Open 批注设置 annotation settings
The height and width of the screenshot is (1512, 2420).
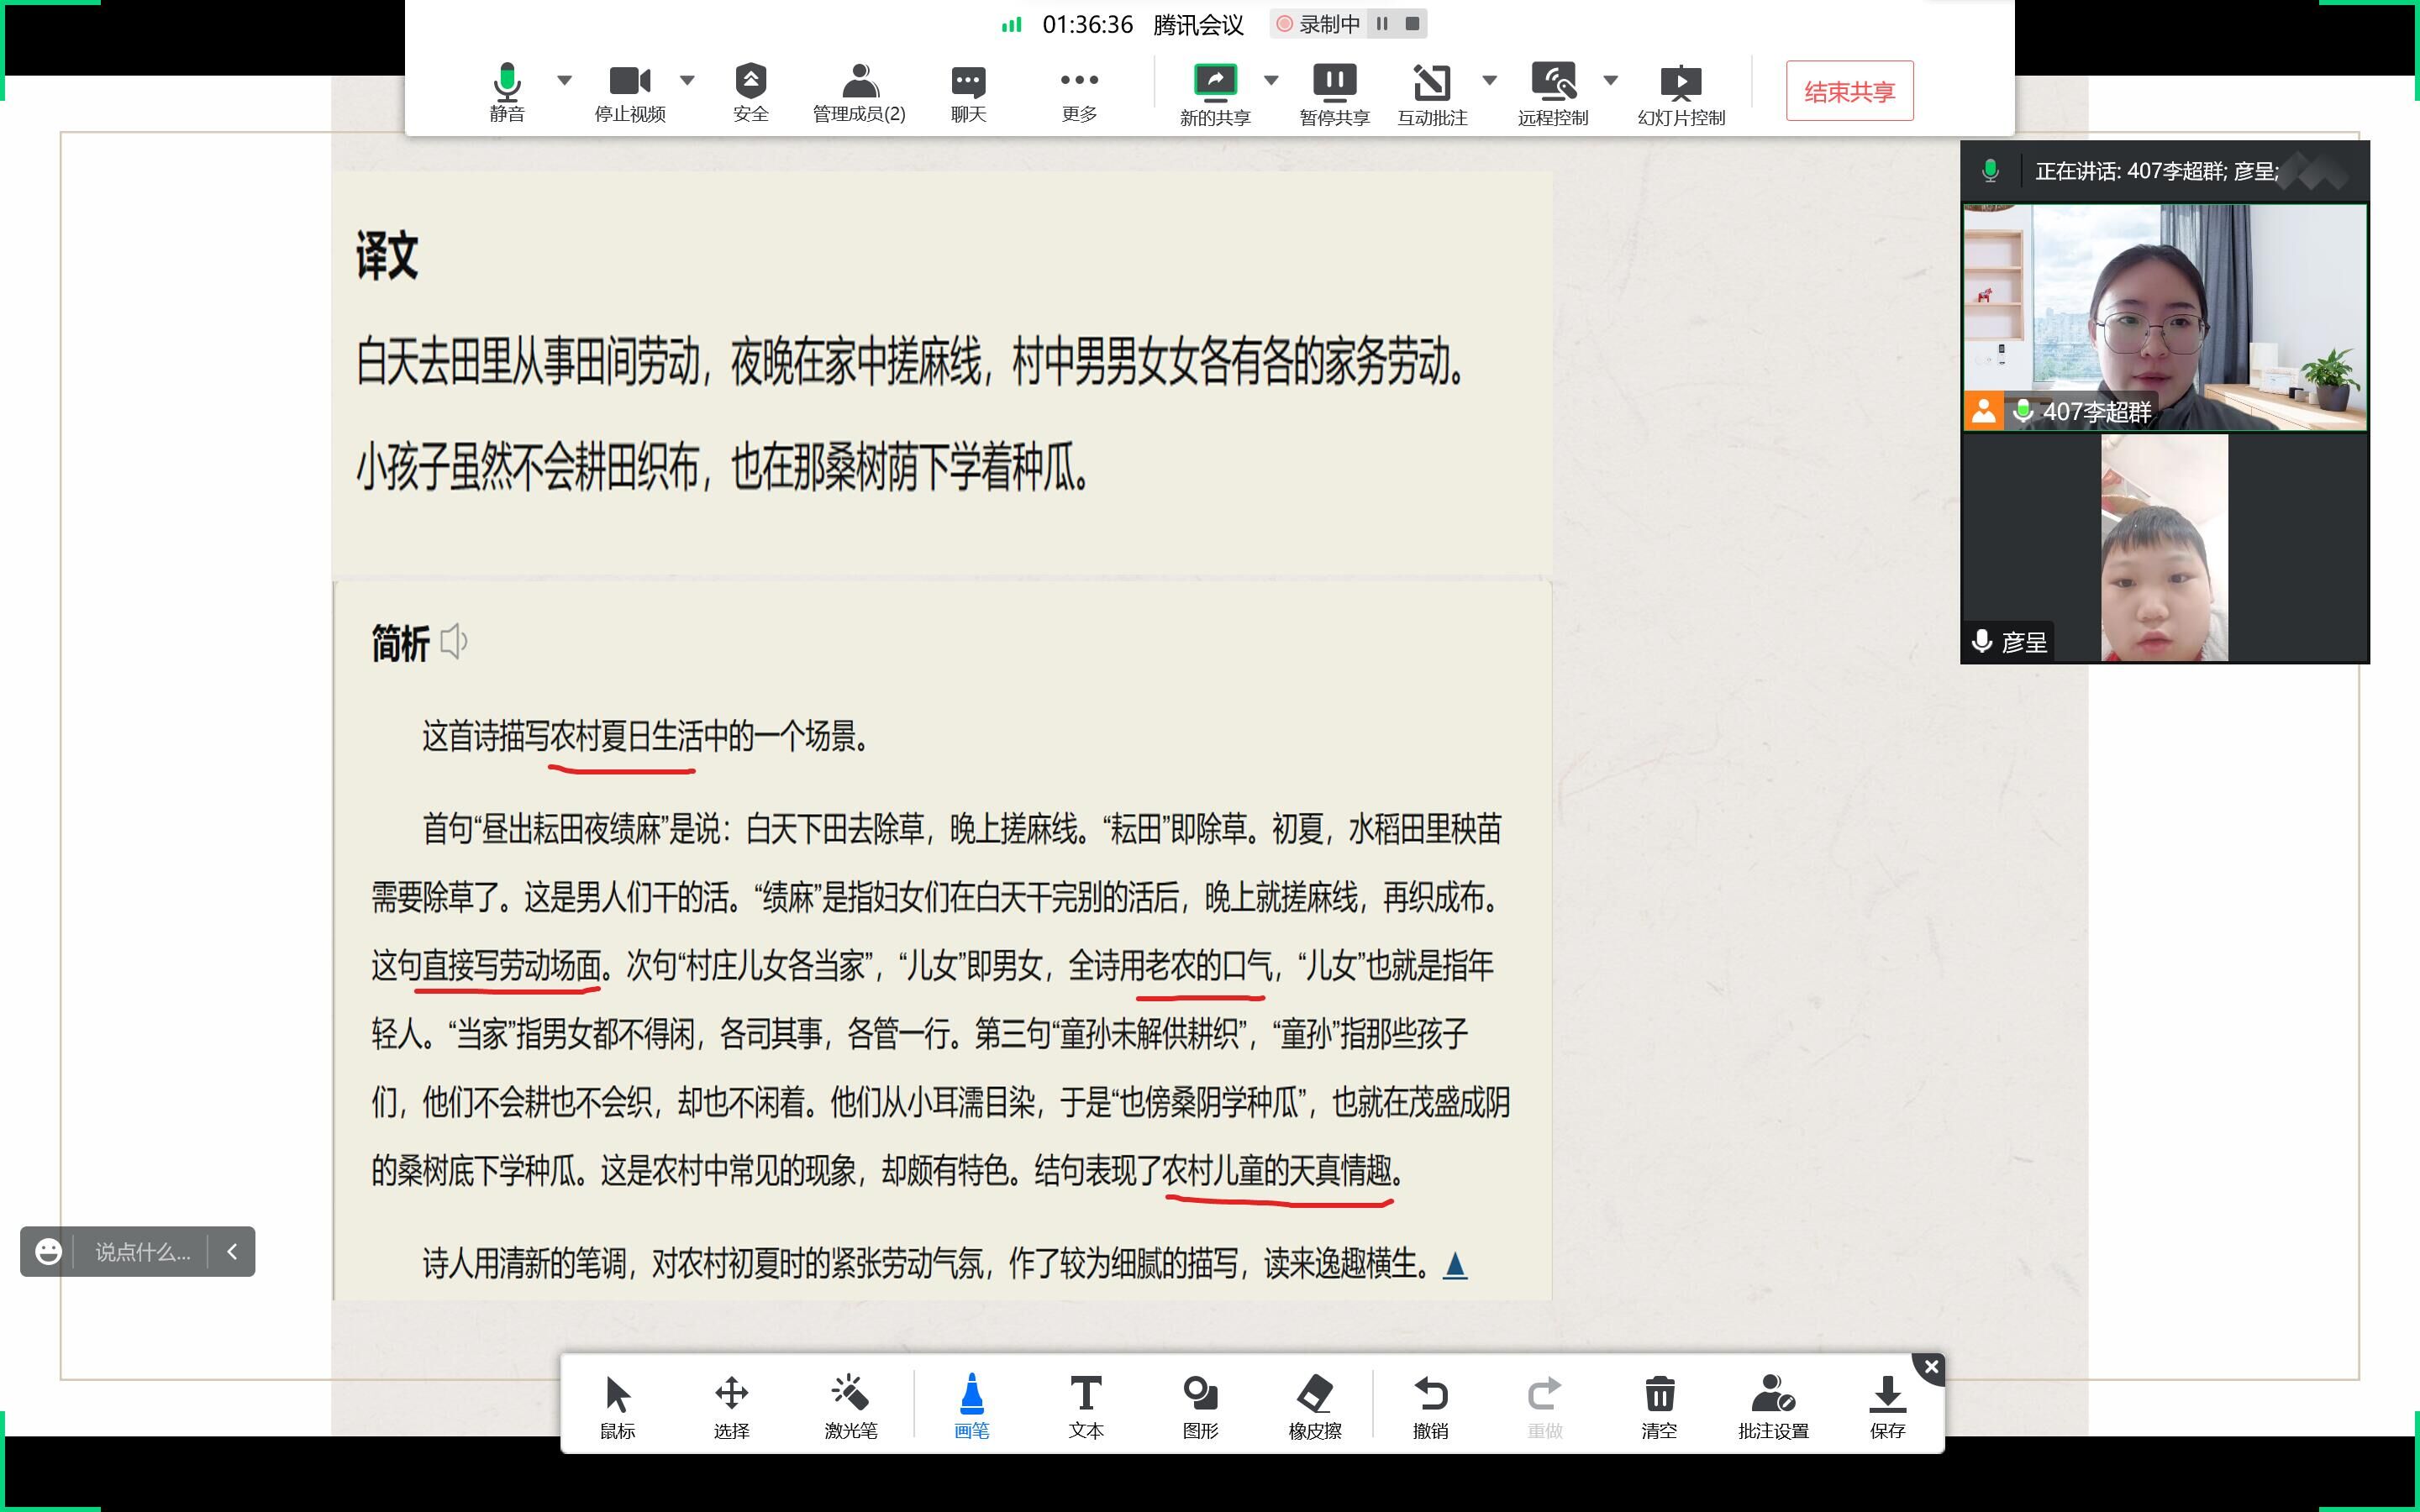click(x=1773, y=1406)
